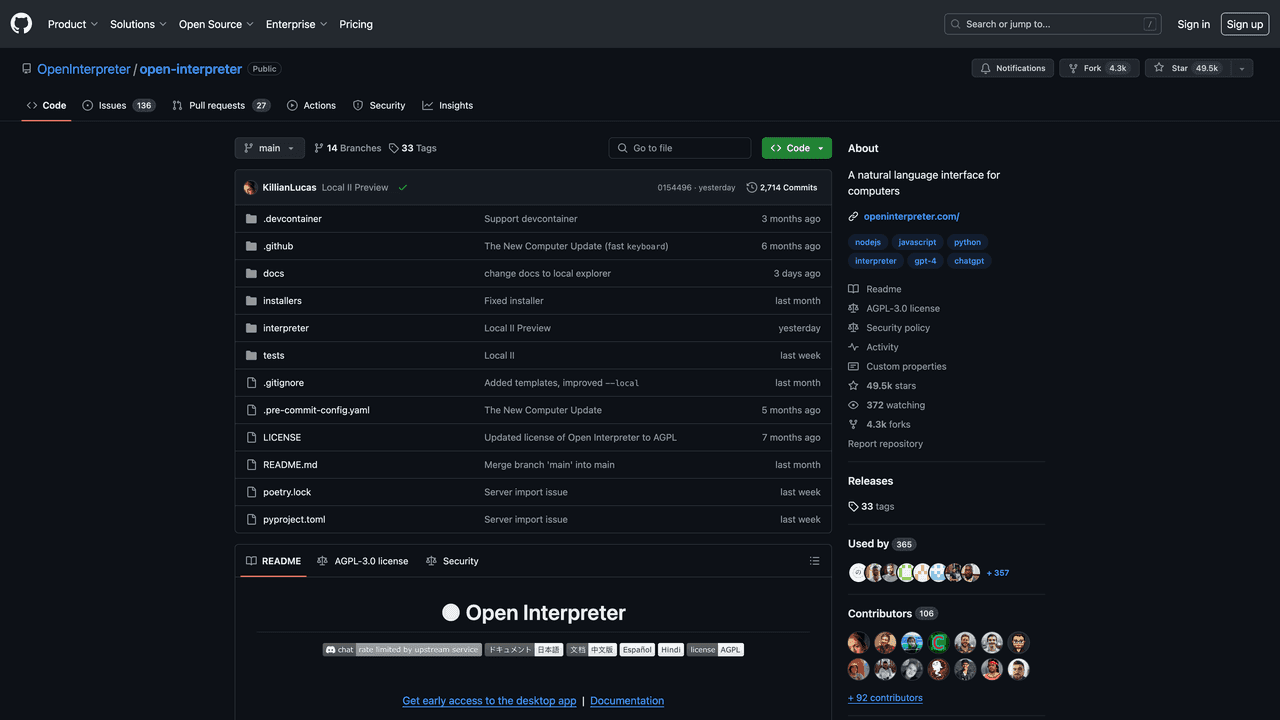Select the Security tab in README panel
The height and width of the screenshot is (720, 1280).
[452, 561]
